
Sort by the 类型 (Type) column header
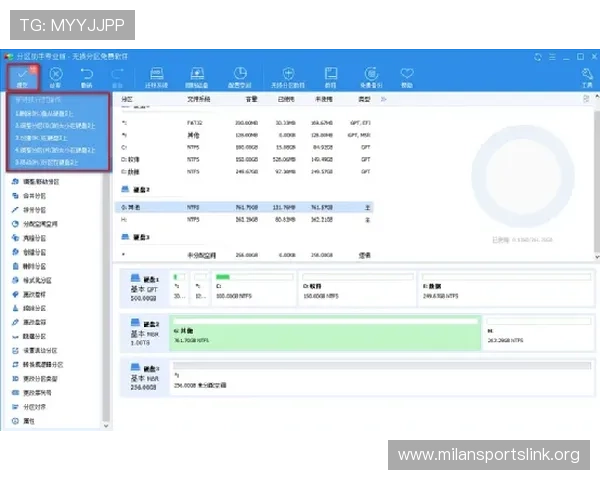click(x=364, y=99)
